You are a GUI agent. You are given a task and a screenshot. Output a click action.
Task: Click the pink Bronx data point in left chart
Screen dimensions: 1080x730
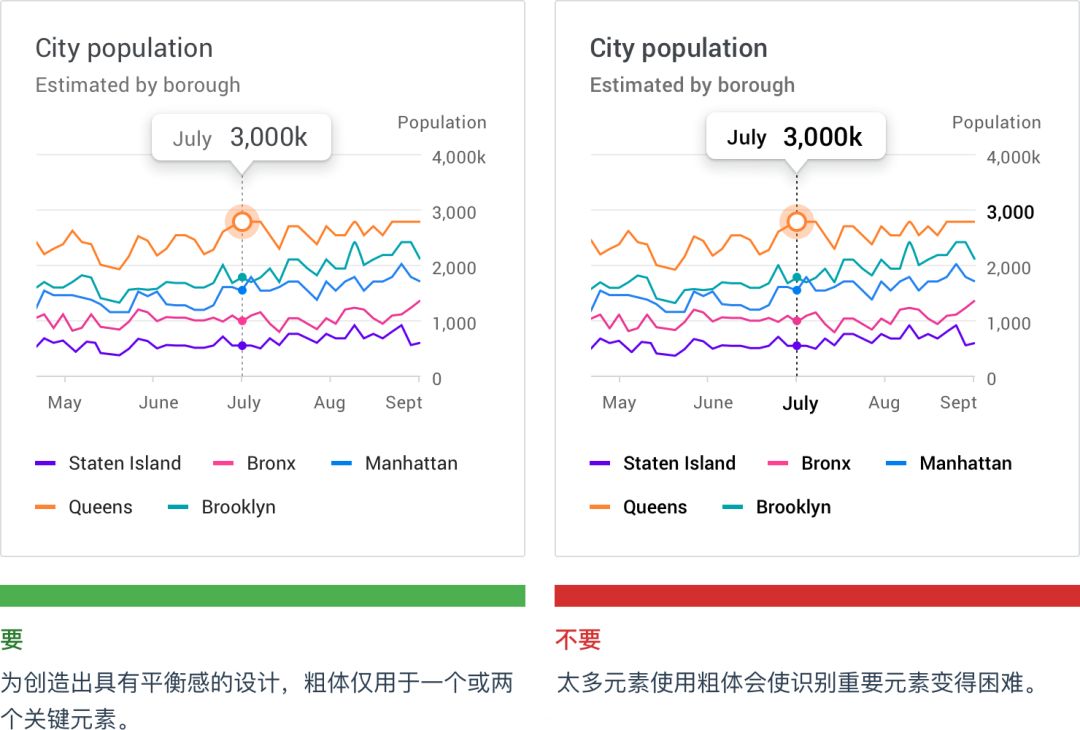242,321
